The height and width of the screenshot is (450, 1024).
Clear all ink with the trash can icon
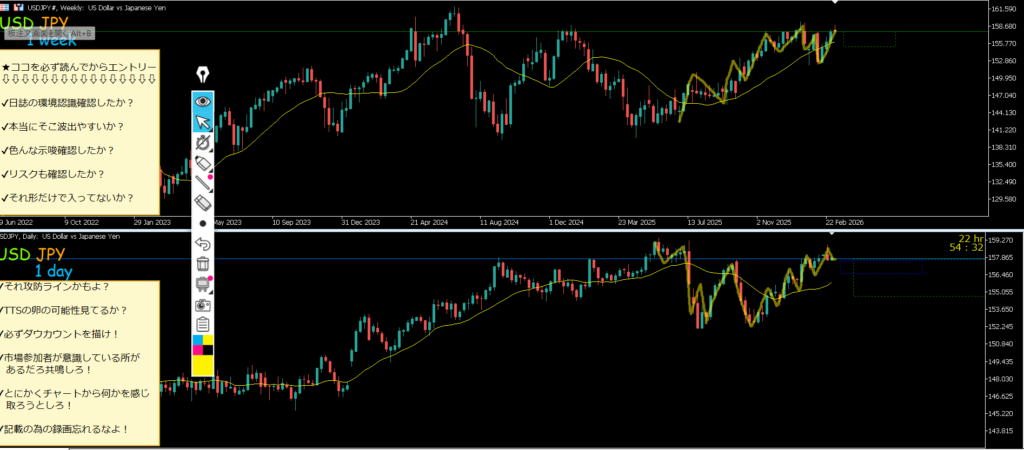click(x=202, y=264)
